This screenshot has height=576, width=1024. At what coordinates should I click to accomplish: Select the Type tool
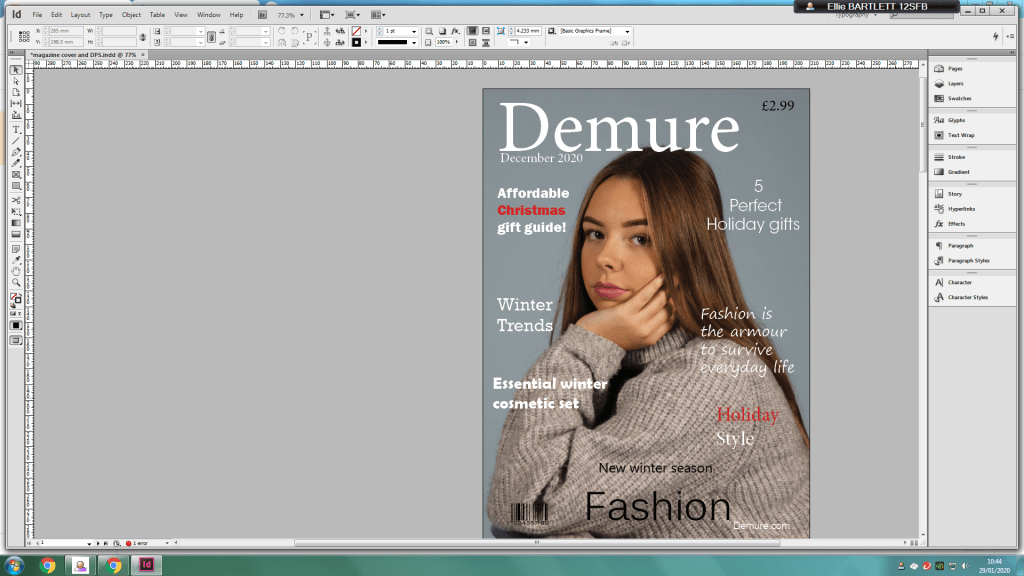(16, 129)
